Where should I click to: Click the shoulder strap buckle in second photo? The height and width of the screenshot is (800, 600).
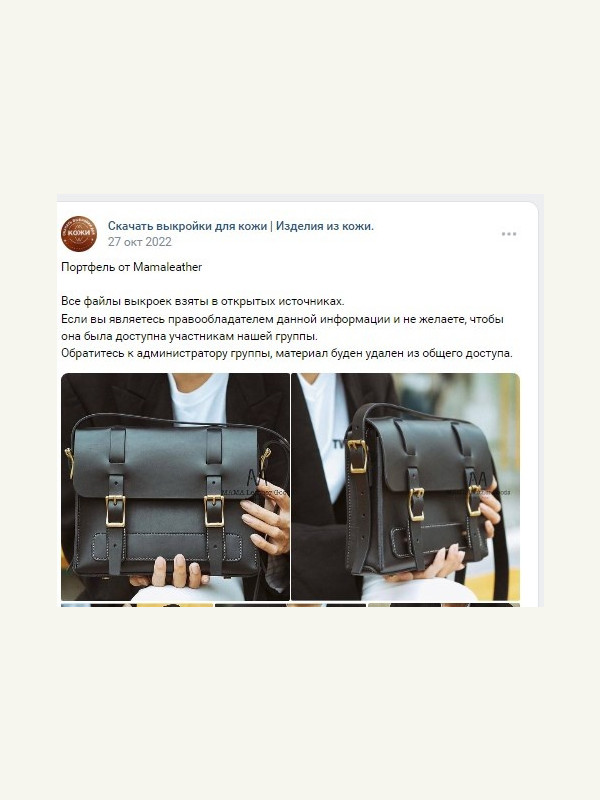coord(358,456)
